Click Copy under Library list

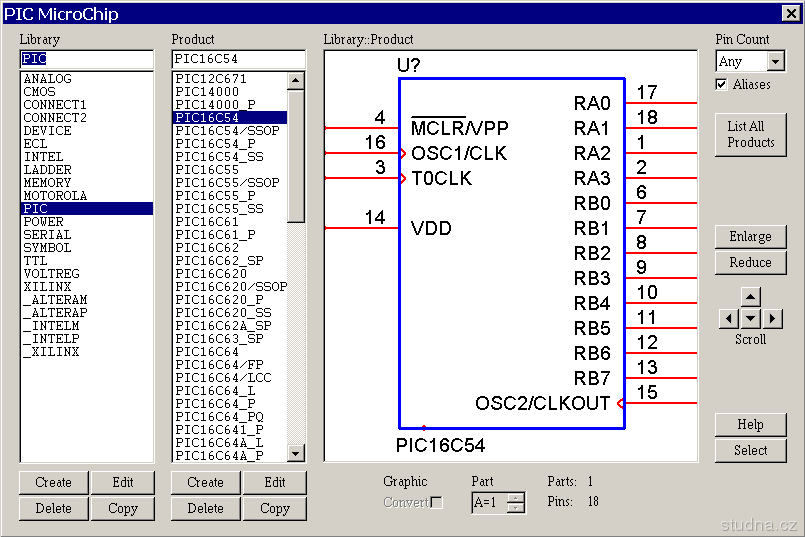123,508
